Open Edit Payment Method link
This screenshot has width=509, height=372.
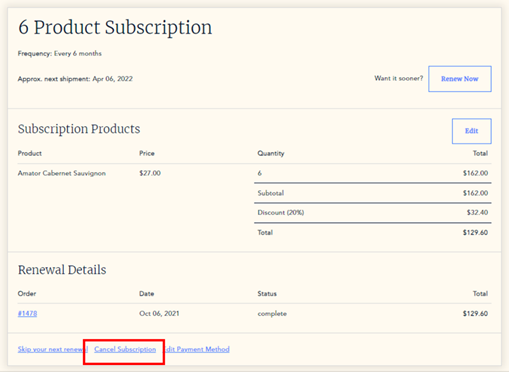[x=197, y=349]
